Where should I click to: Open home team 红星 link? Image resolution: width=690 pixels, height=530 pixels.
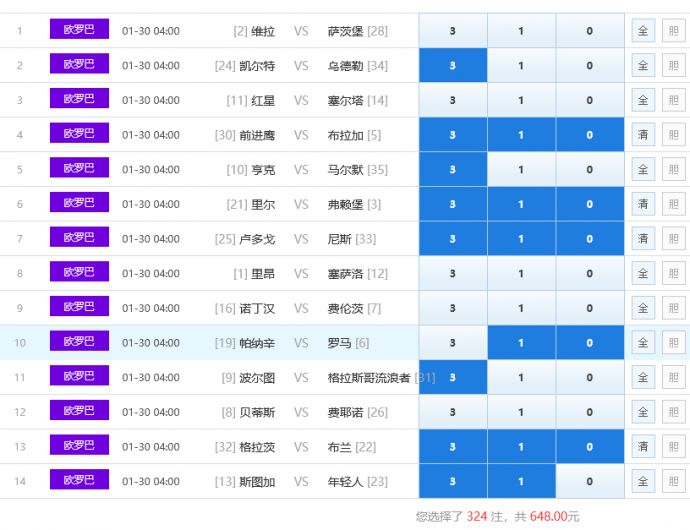(264, 100)
